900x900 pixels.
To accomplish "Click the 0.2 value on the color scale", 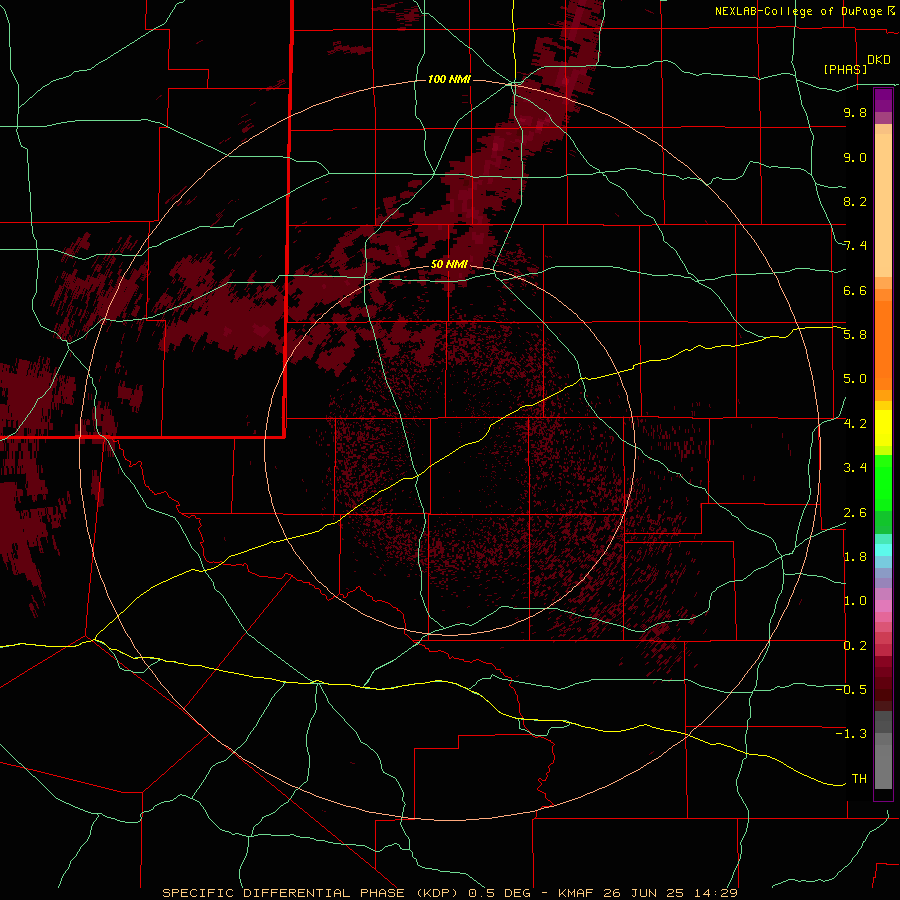I will 855,646.
